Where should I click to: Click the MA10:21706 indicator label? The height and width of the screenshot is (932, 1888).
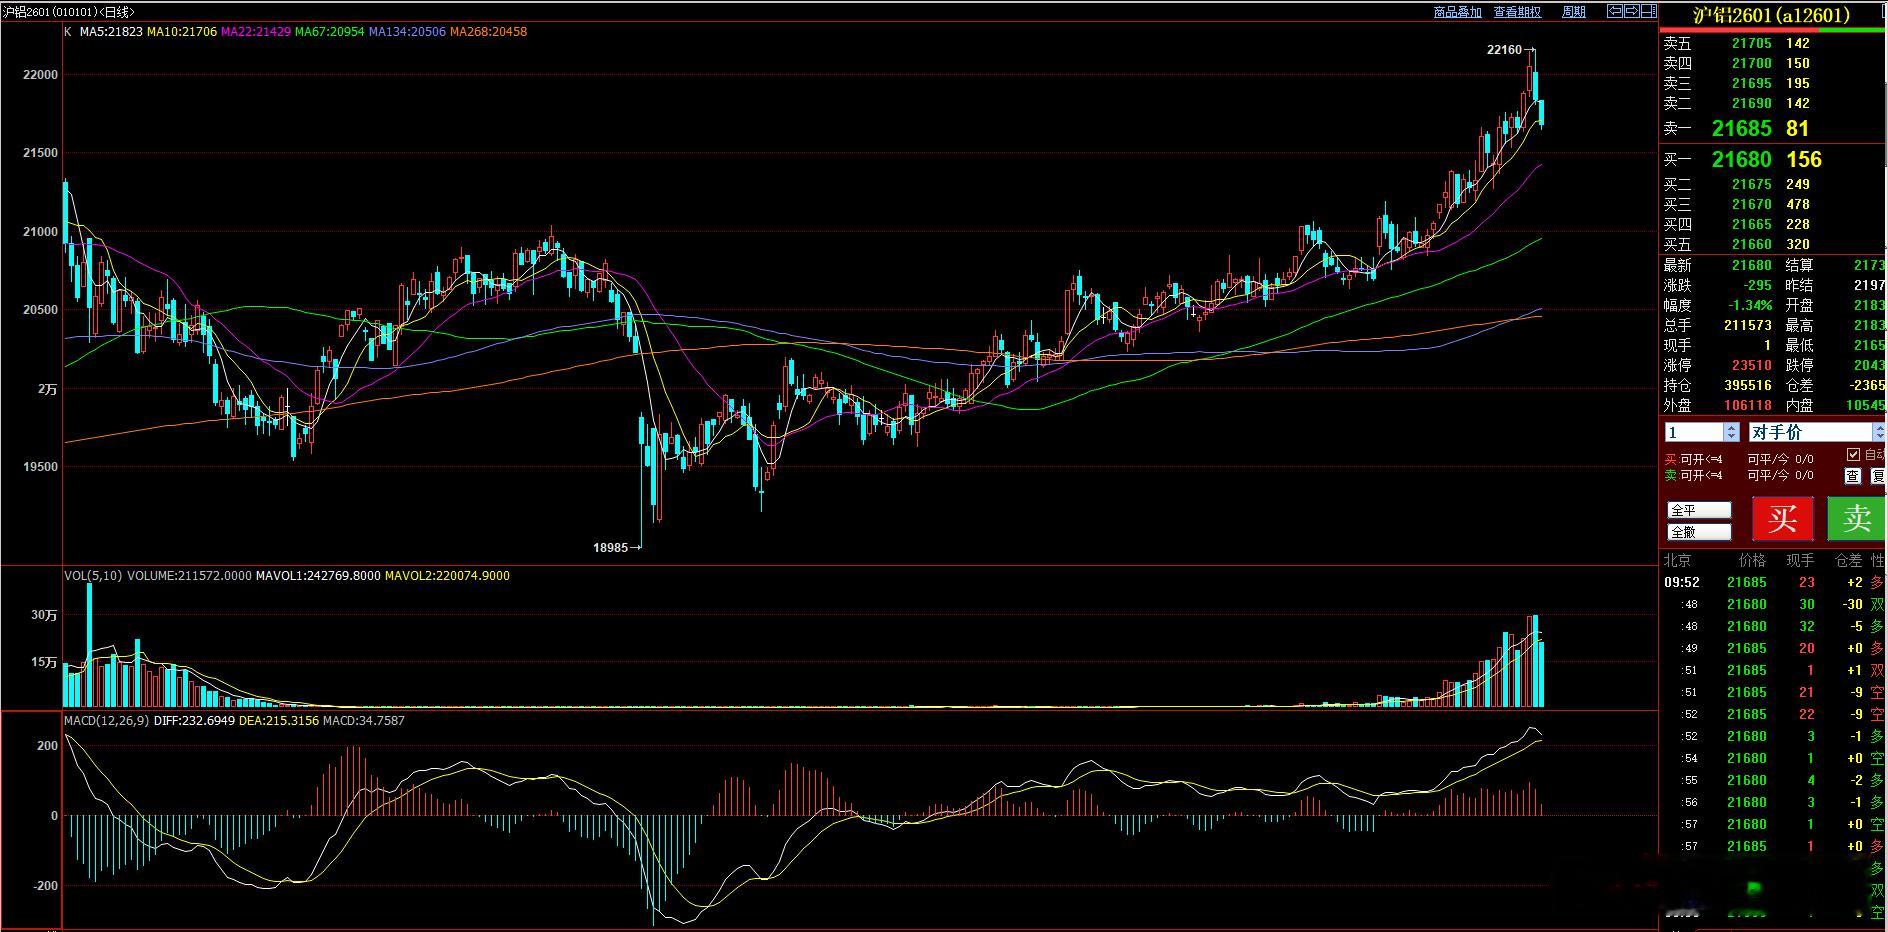coord(182,32)
